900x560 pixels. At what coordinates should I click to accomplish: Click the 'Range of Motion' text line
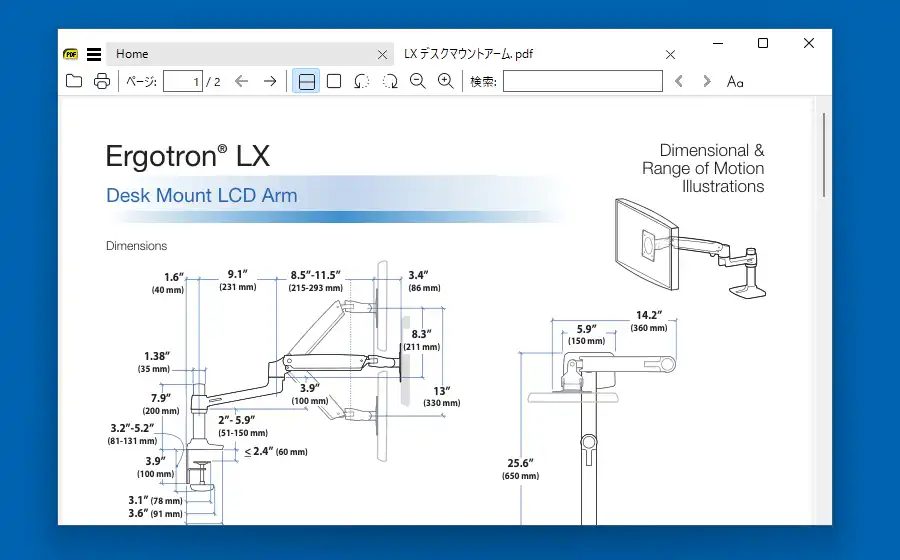[703, 169]
